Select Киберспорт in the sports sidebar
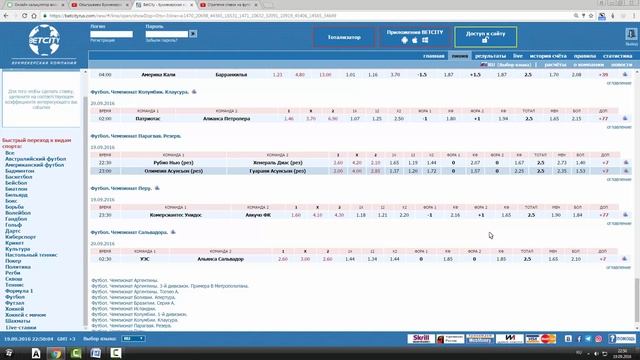Screen dimensions: 640x360 pos(20,237)
